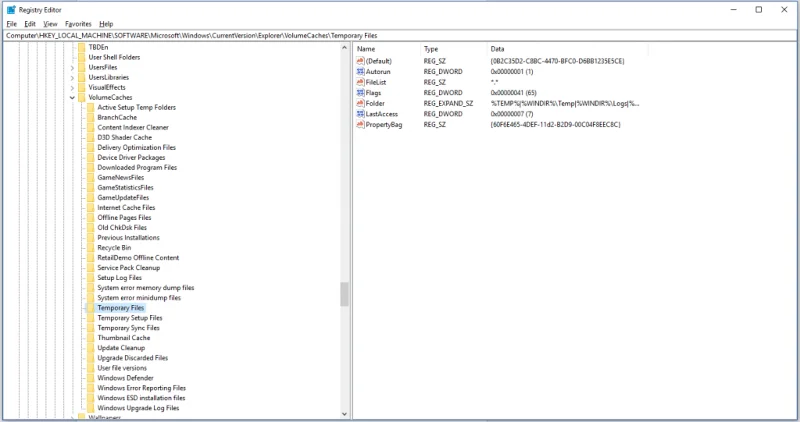Image resolution: width=800 pixels, height=422 pixels.
Task: Click the PropertyBag string value icon
Action: tap(360, 125)
